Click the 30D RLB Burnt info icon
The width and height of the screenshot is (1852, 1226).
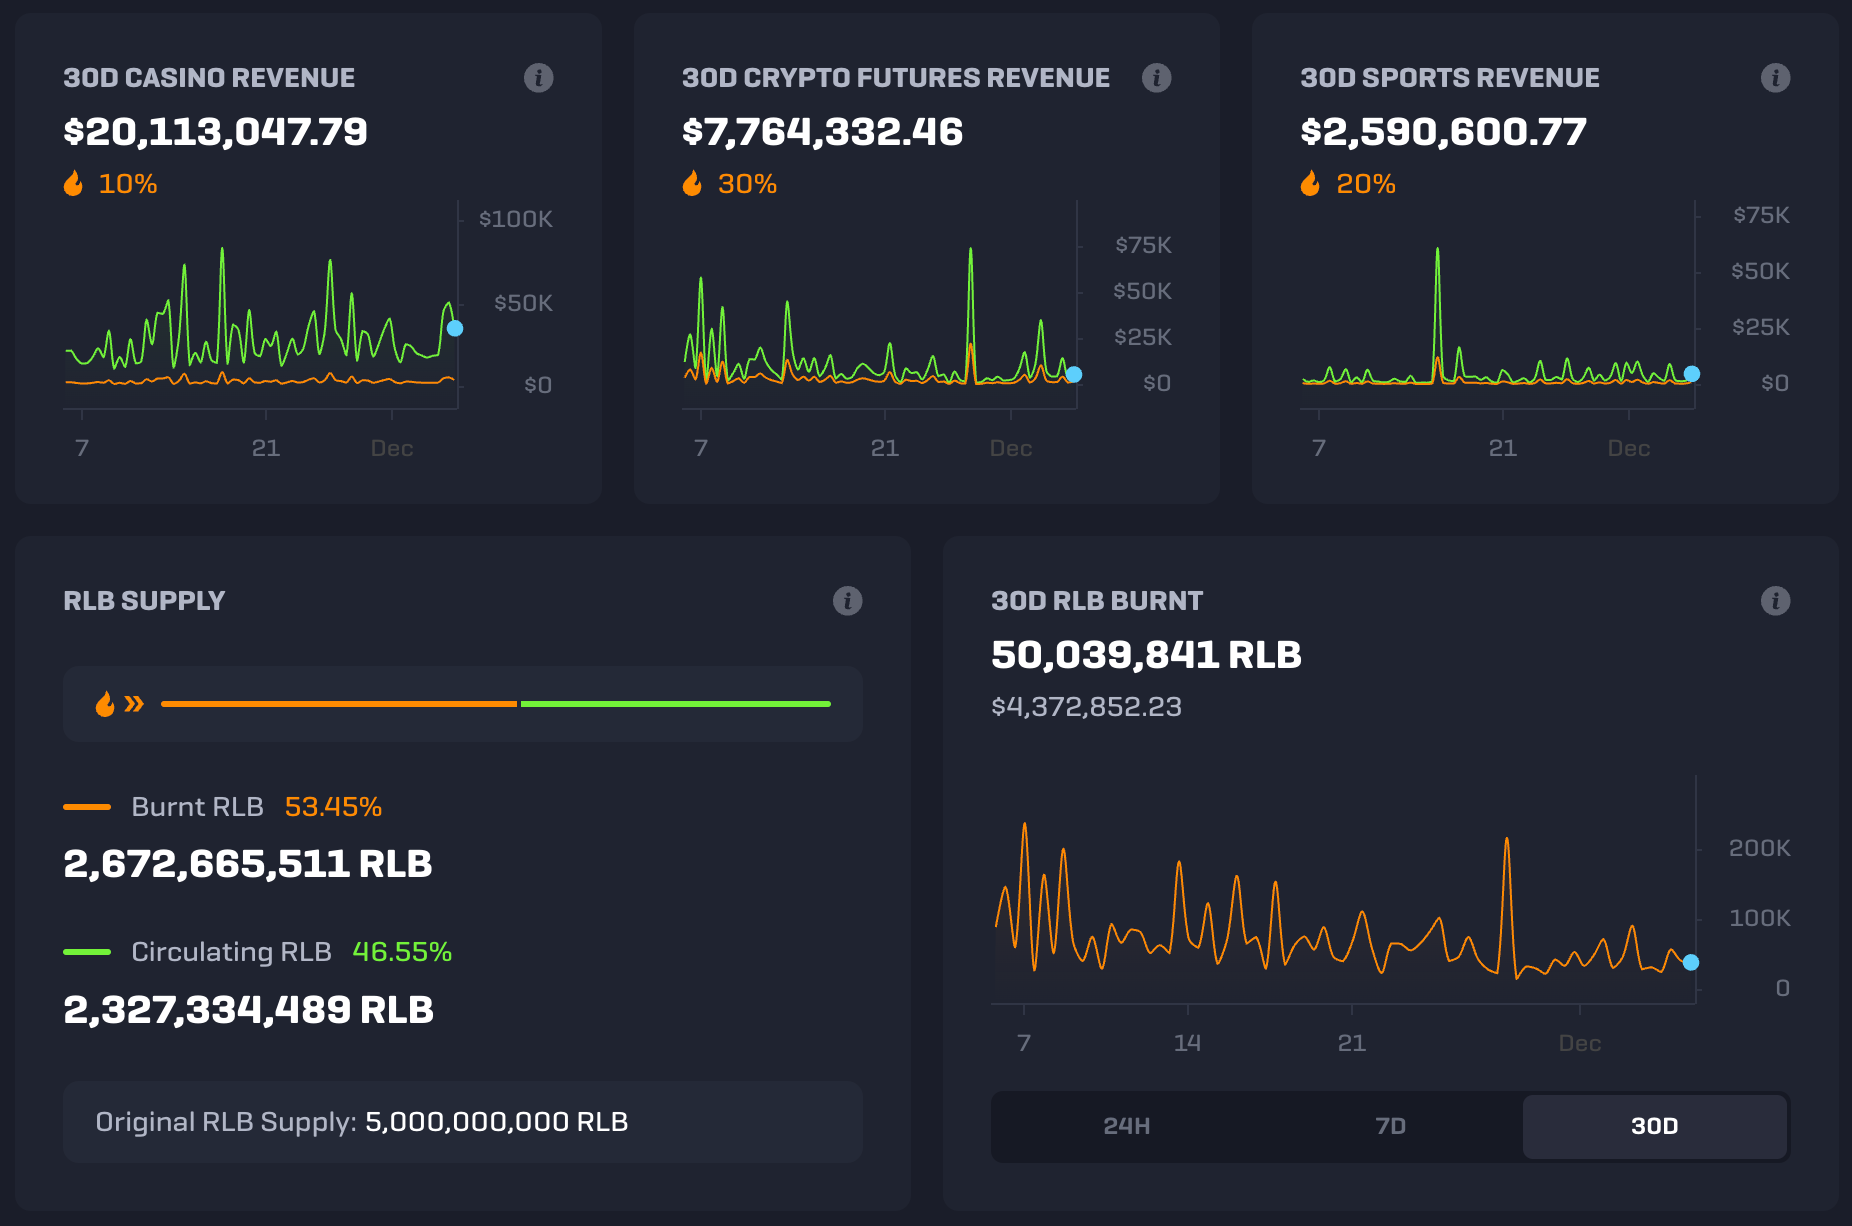[x=1775, y=601]
